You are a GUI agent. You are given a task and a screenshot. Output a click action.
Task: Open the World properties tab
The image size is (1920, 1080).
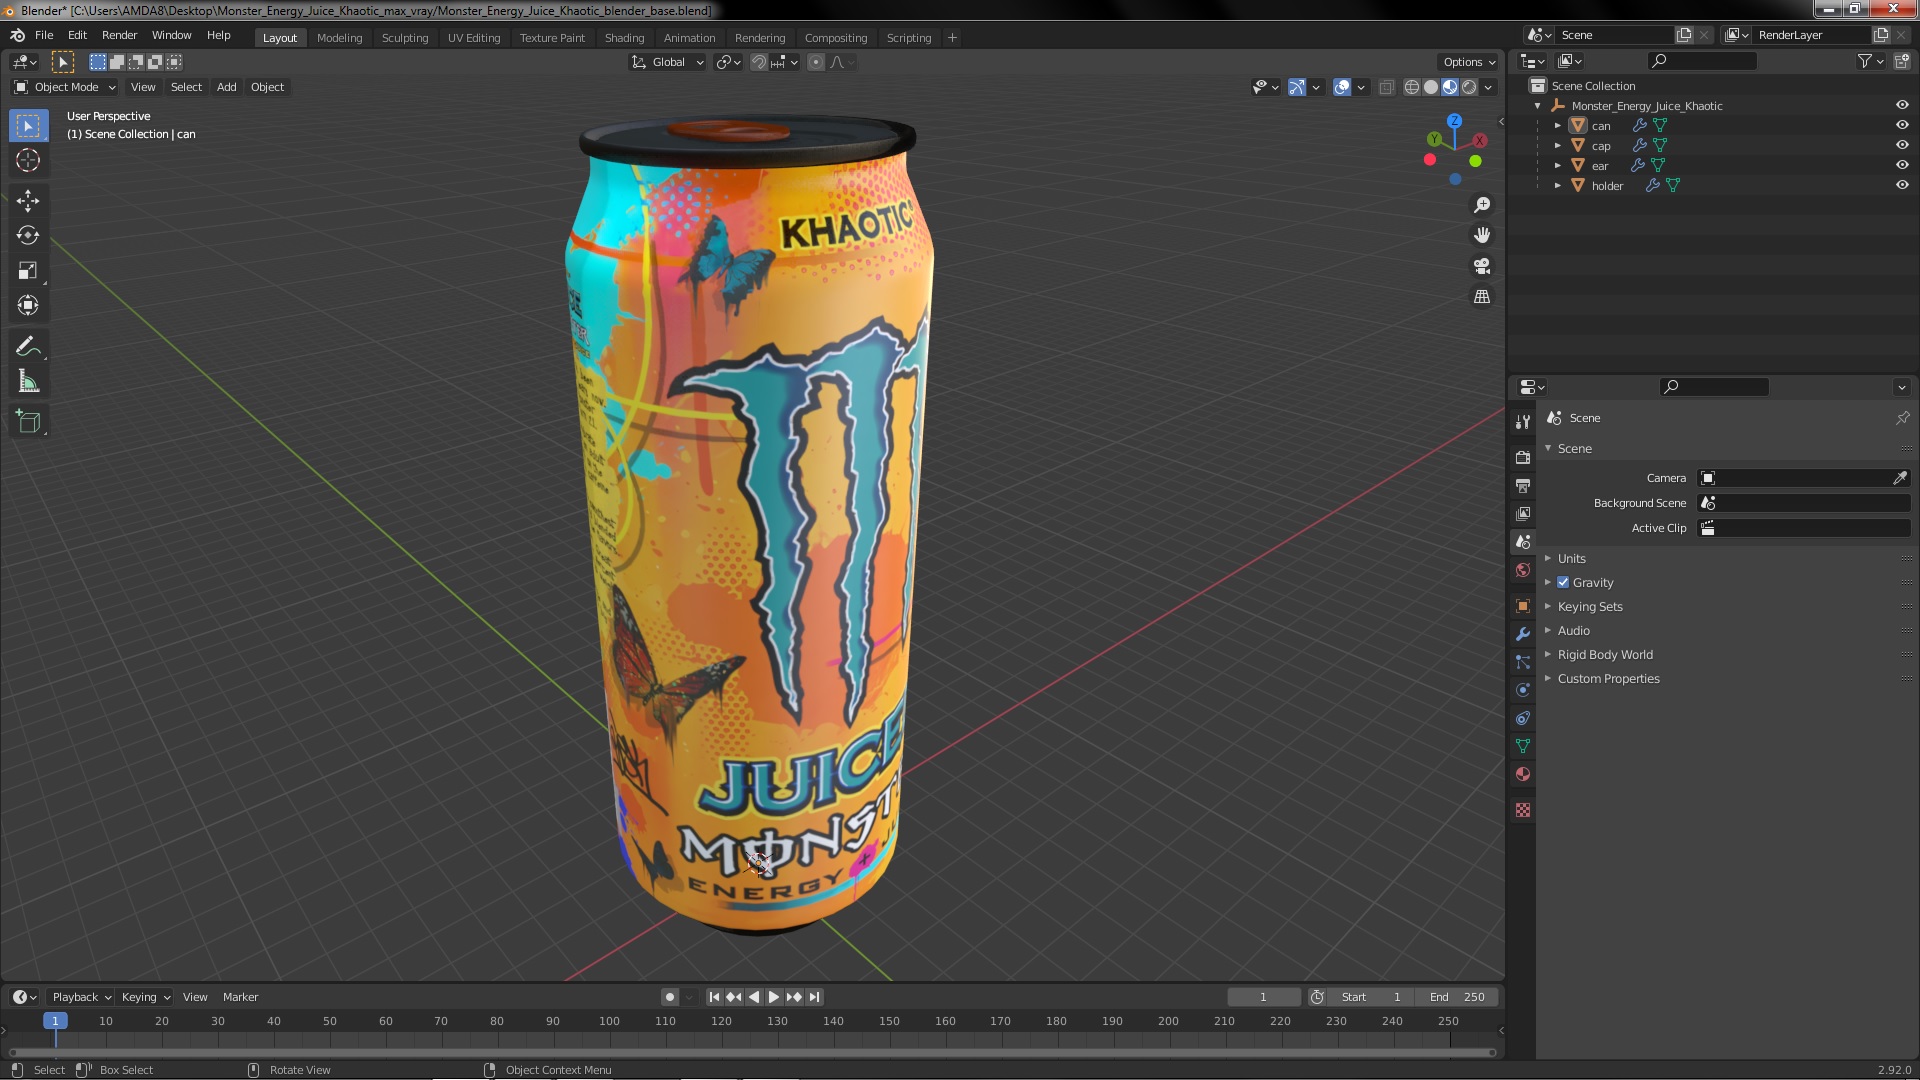point(1523,570)
